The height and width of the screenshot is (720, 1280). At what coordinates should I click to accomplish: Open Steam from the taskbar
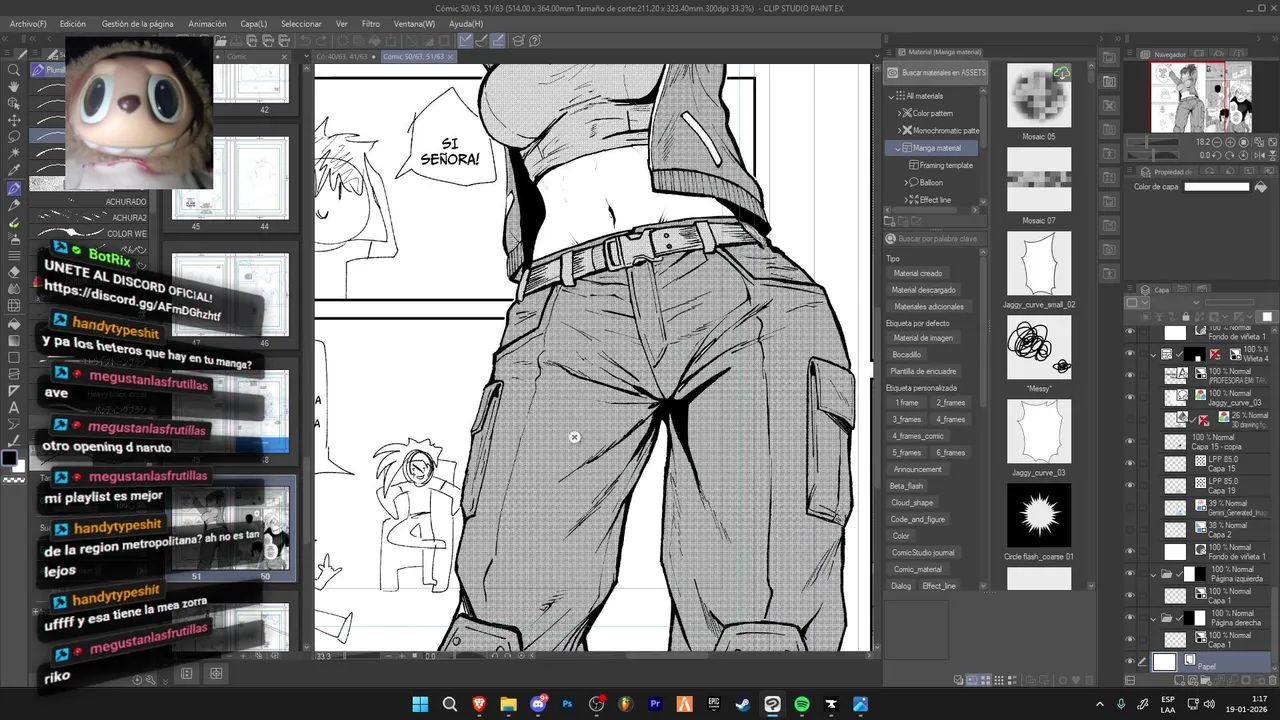tap(743, 704)
